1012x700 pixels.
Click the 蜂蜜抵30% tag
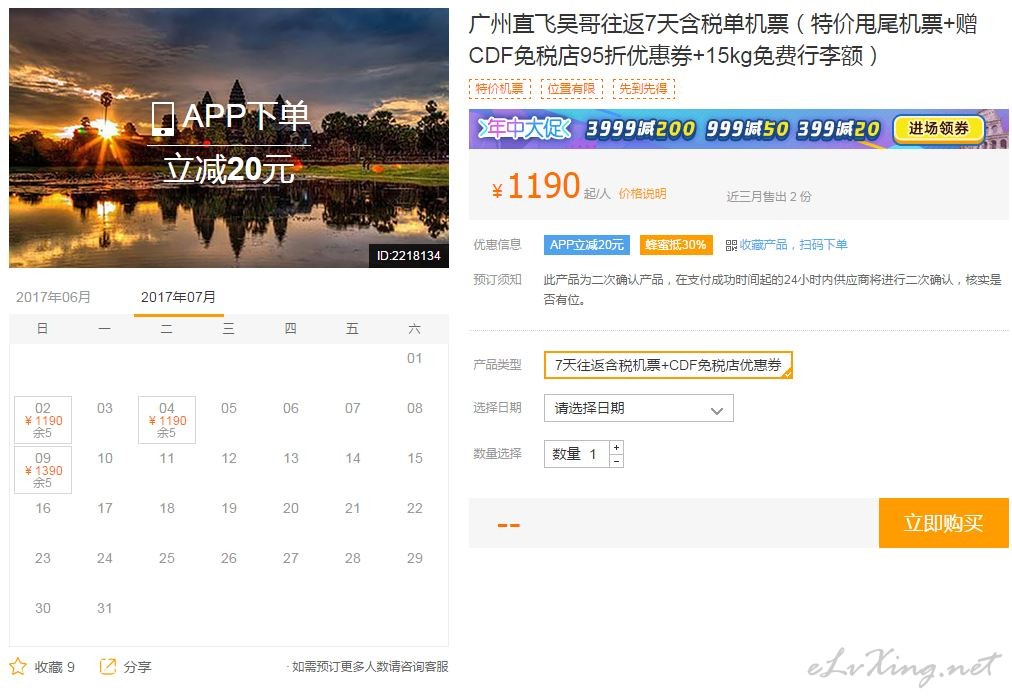676,245
